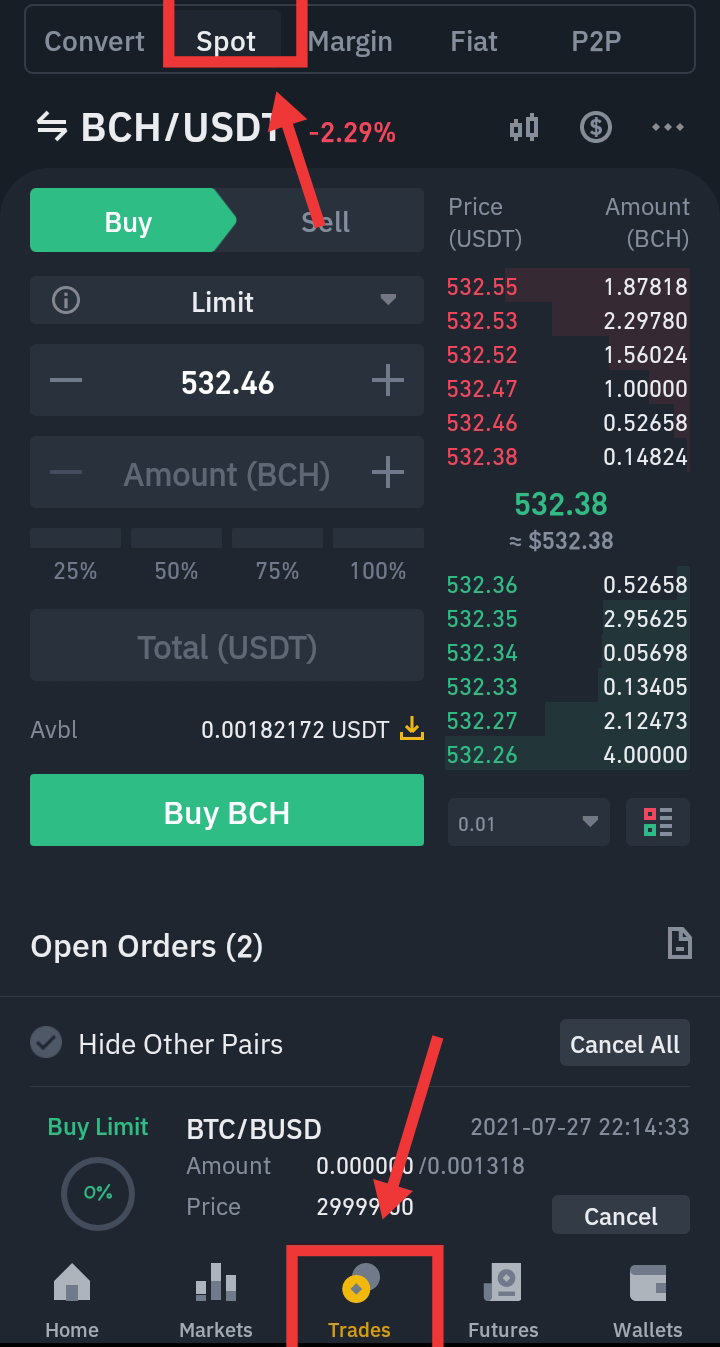Increase price with the plus stepper
The height and width of the screenshot is (1347, 720).
point(387,381)
